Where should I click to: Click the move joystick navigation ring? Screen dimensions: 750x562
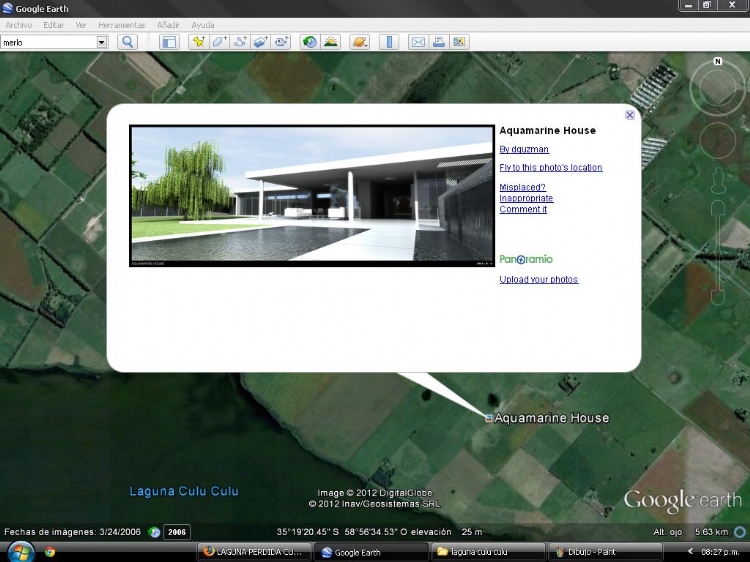717,141
